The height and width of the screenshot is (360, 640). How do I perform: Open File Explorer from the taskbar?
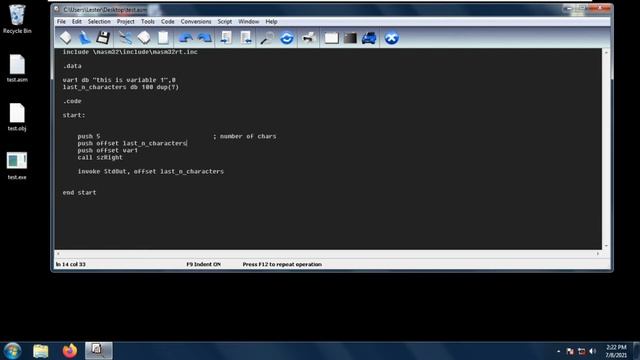pyautogui.click(x=41, y=351)
